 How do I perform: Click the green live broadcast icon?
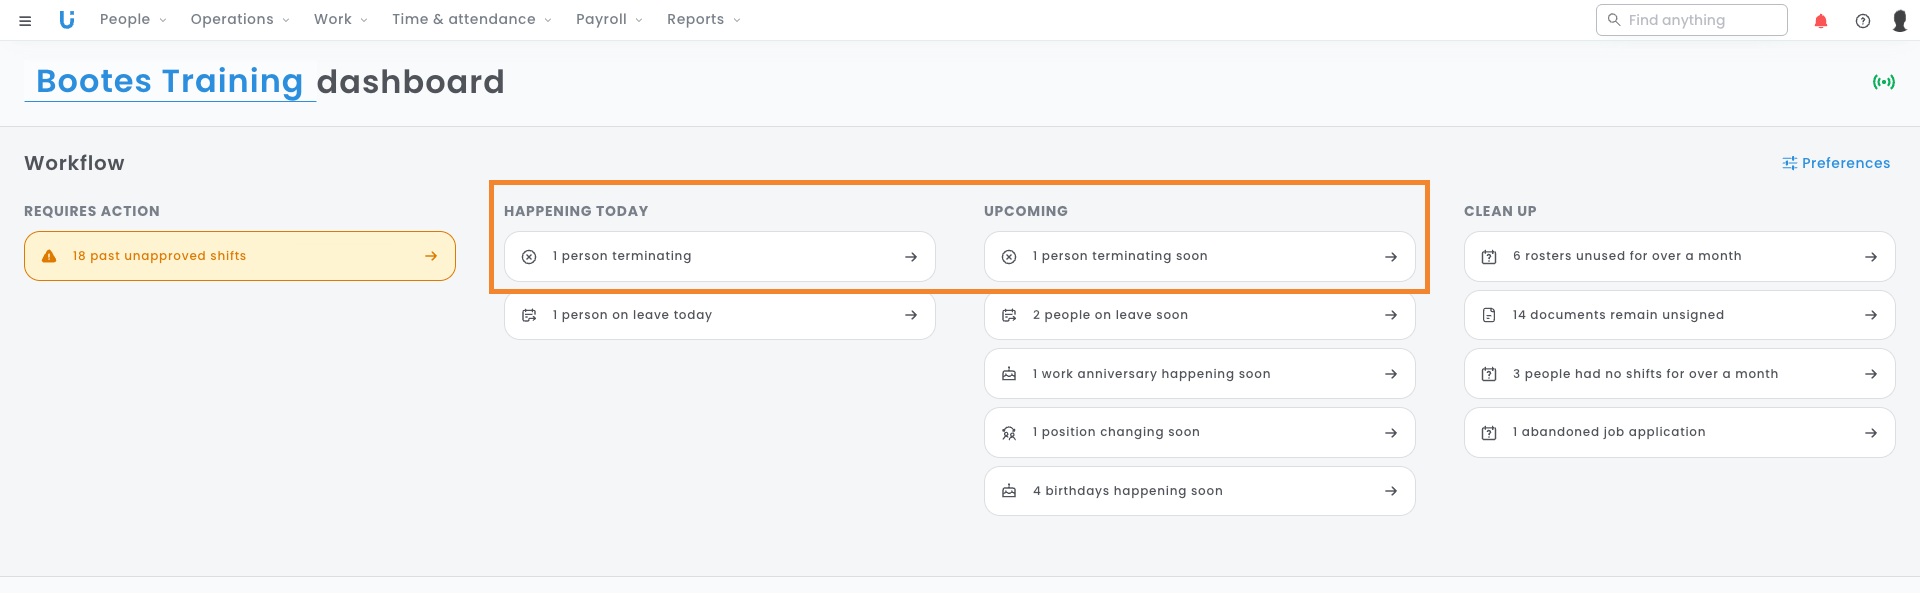click(1883, 82)
